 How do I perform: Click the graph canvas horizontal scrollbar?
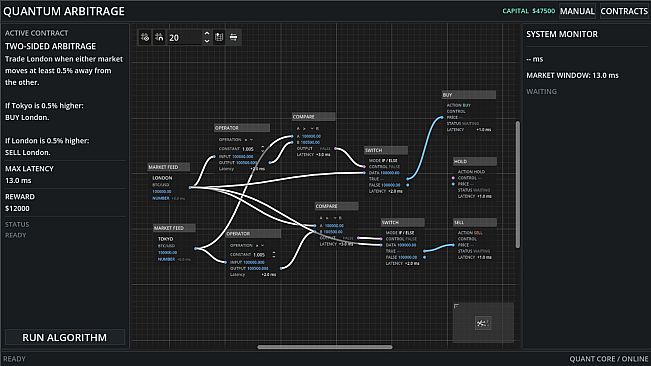325,347
